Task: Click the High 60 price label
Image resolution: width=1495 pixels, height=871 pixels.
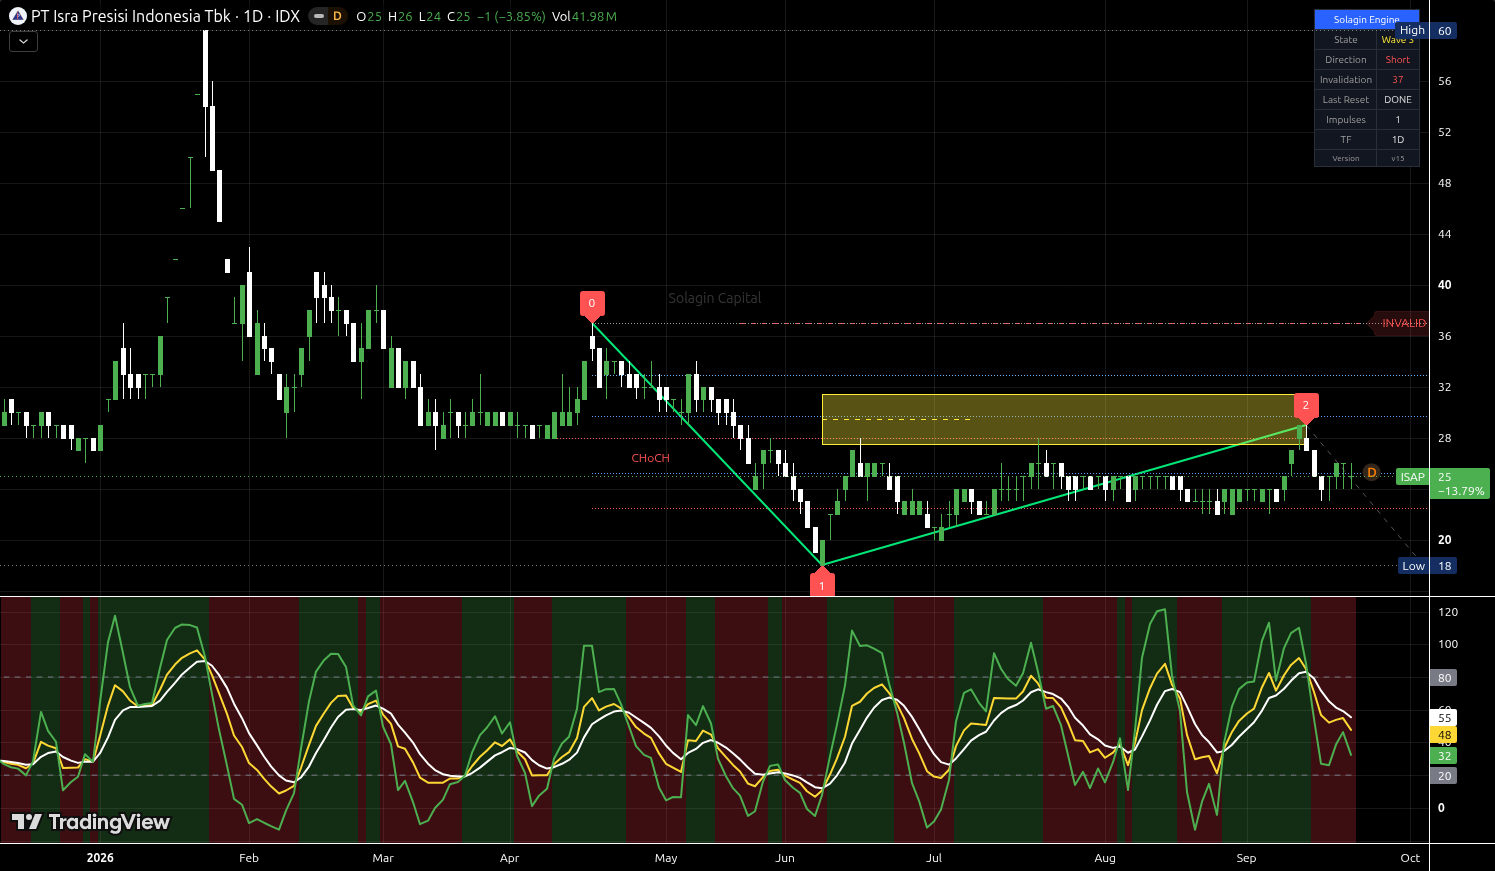Action: pos(1427,31)
